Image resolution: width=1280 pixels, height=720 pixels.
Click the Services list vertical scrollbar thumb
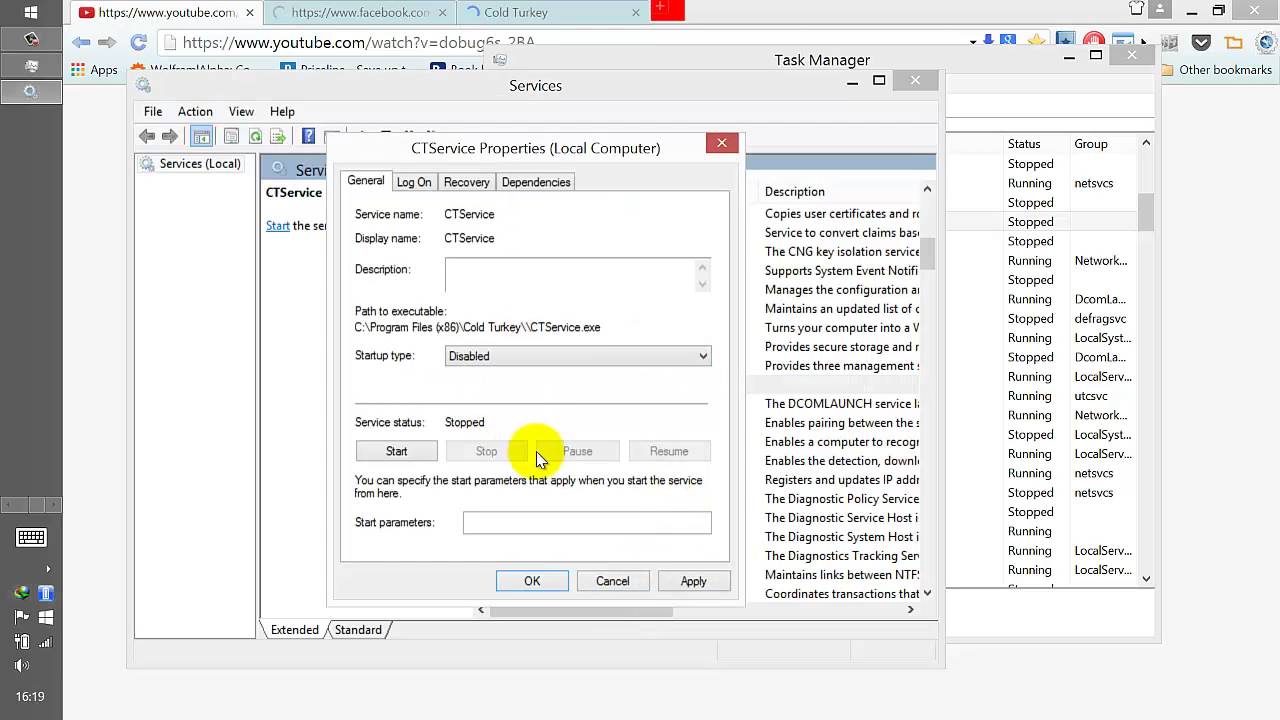tap(928, 253)
